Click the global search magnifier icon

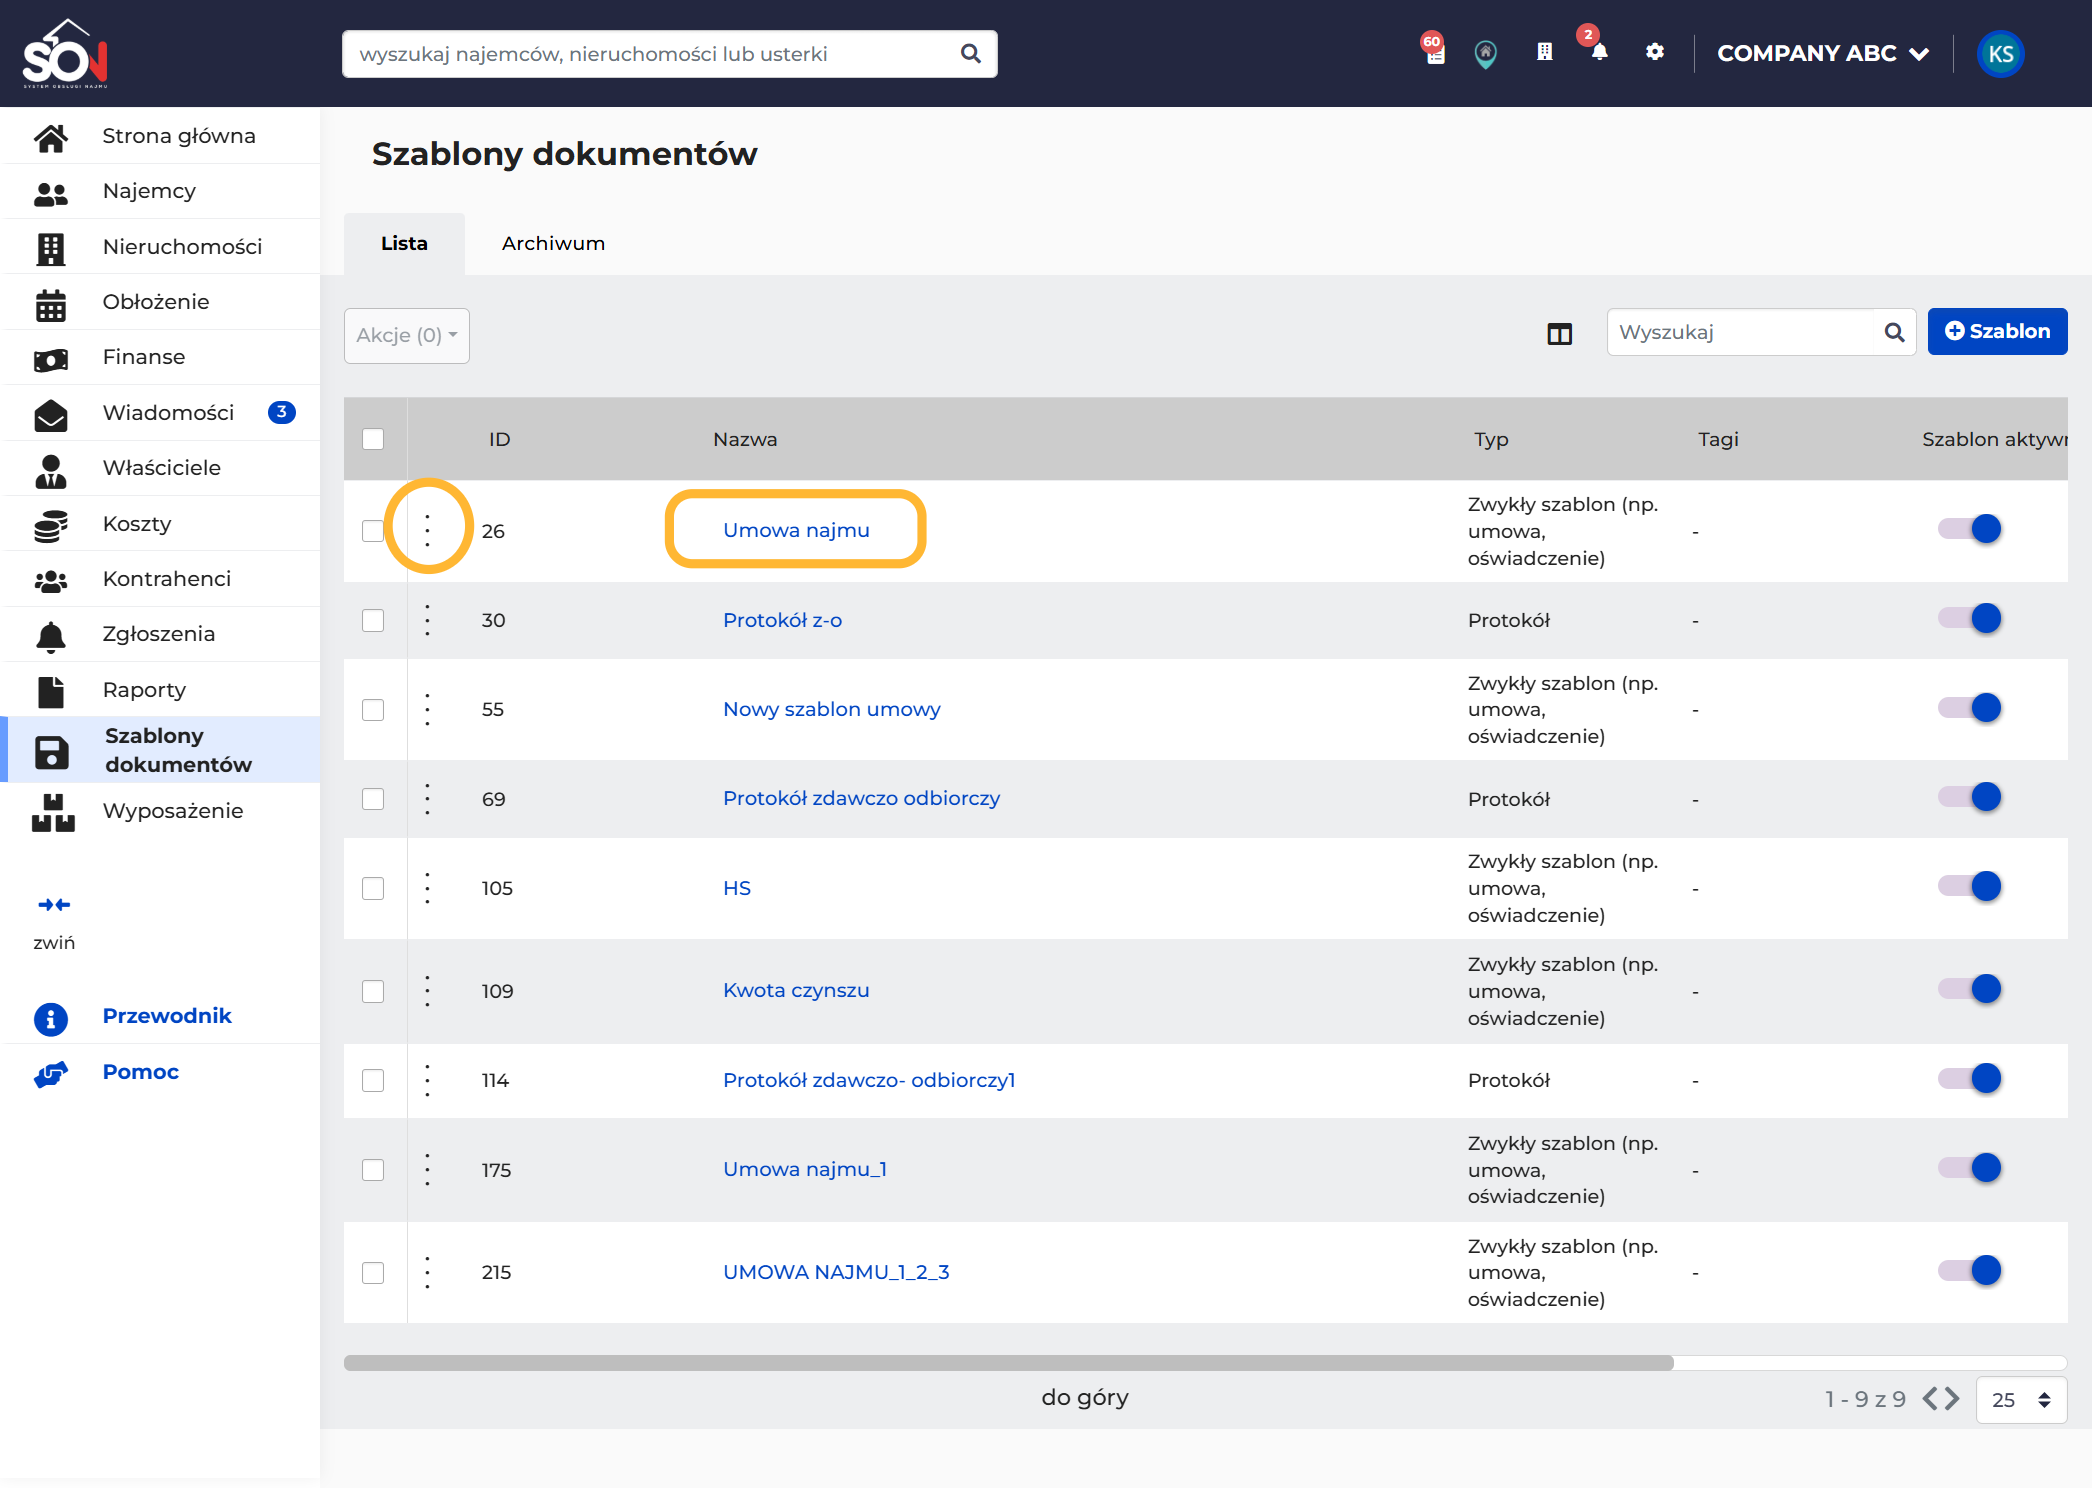point(971,54)
